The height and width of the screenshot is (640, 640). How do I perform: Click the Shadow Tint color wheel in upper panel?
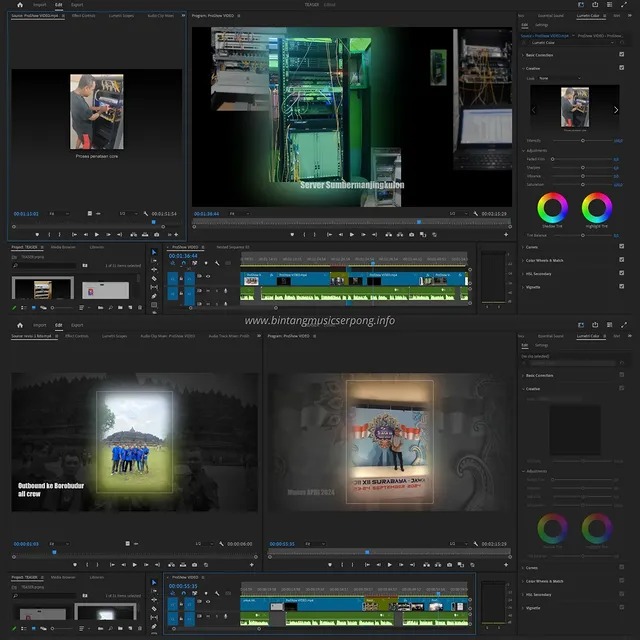click(552, 208)
